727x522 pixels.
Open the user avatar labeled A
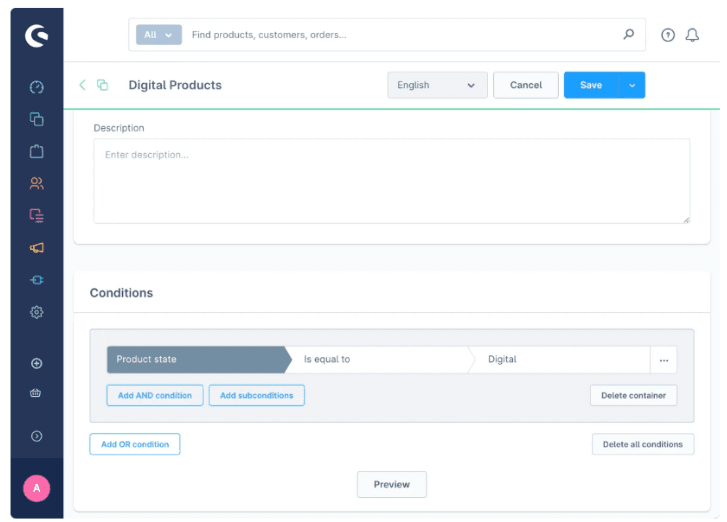37,488
